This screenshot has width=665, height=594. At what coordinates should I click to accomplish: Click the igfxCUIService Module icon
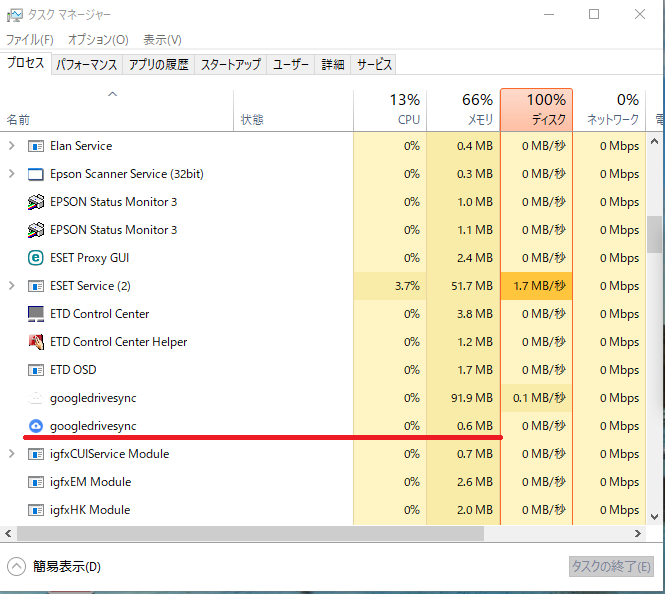36,454
